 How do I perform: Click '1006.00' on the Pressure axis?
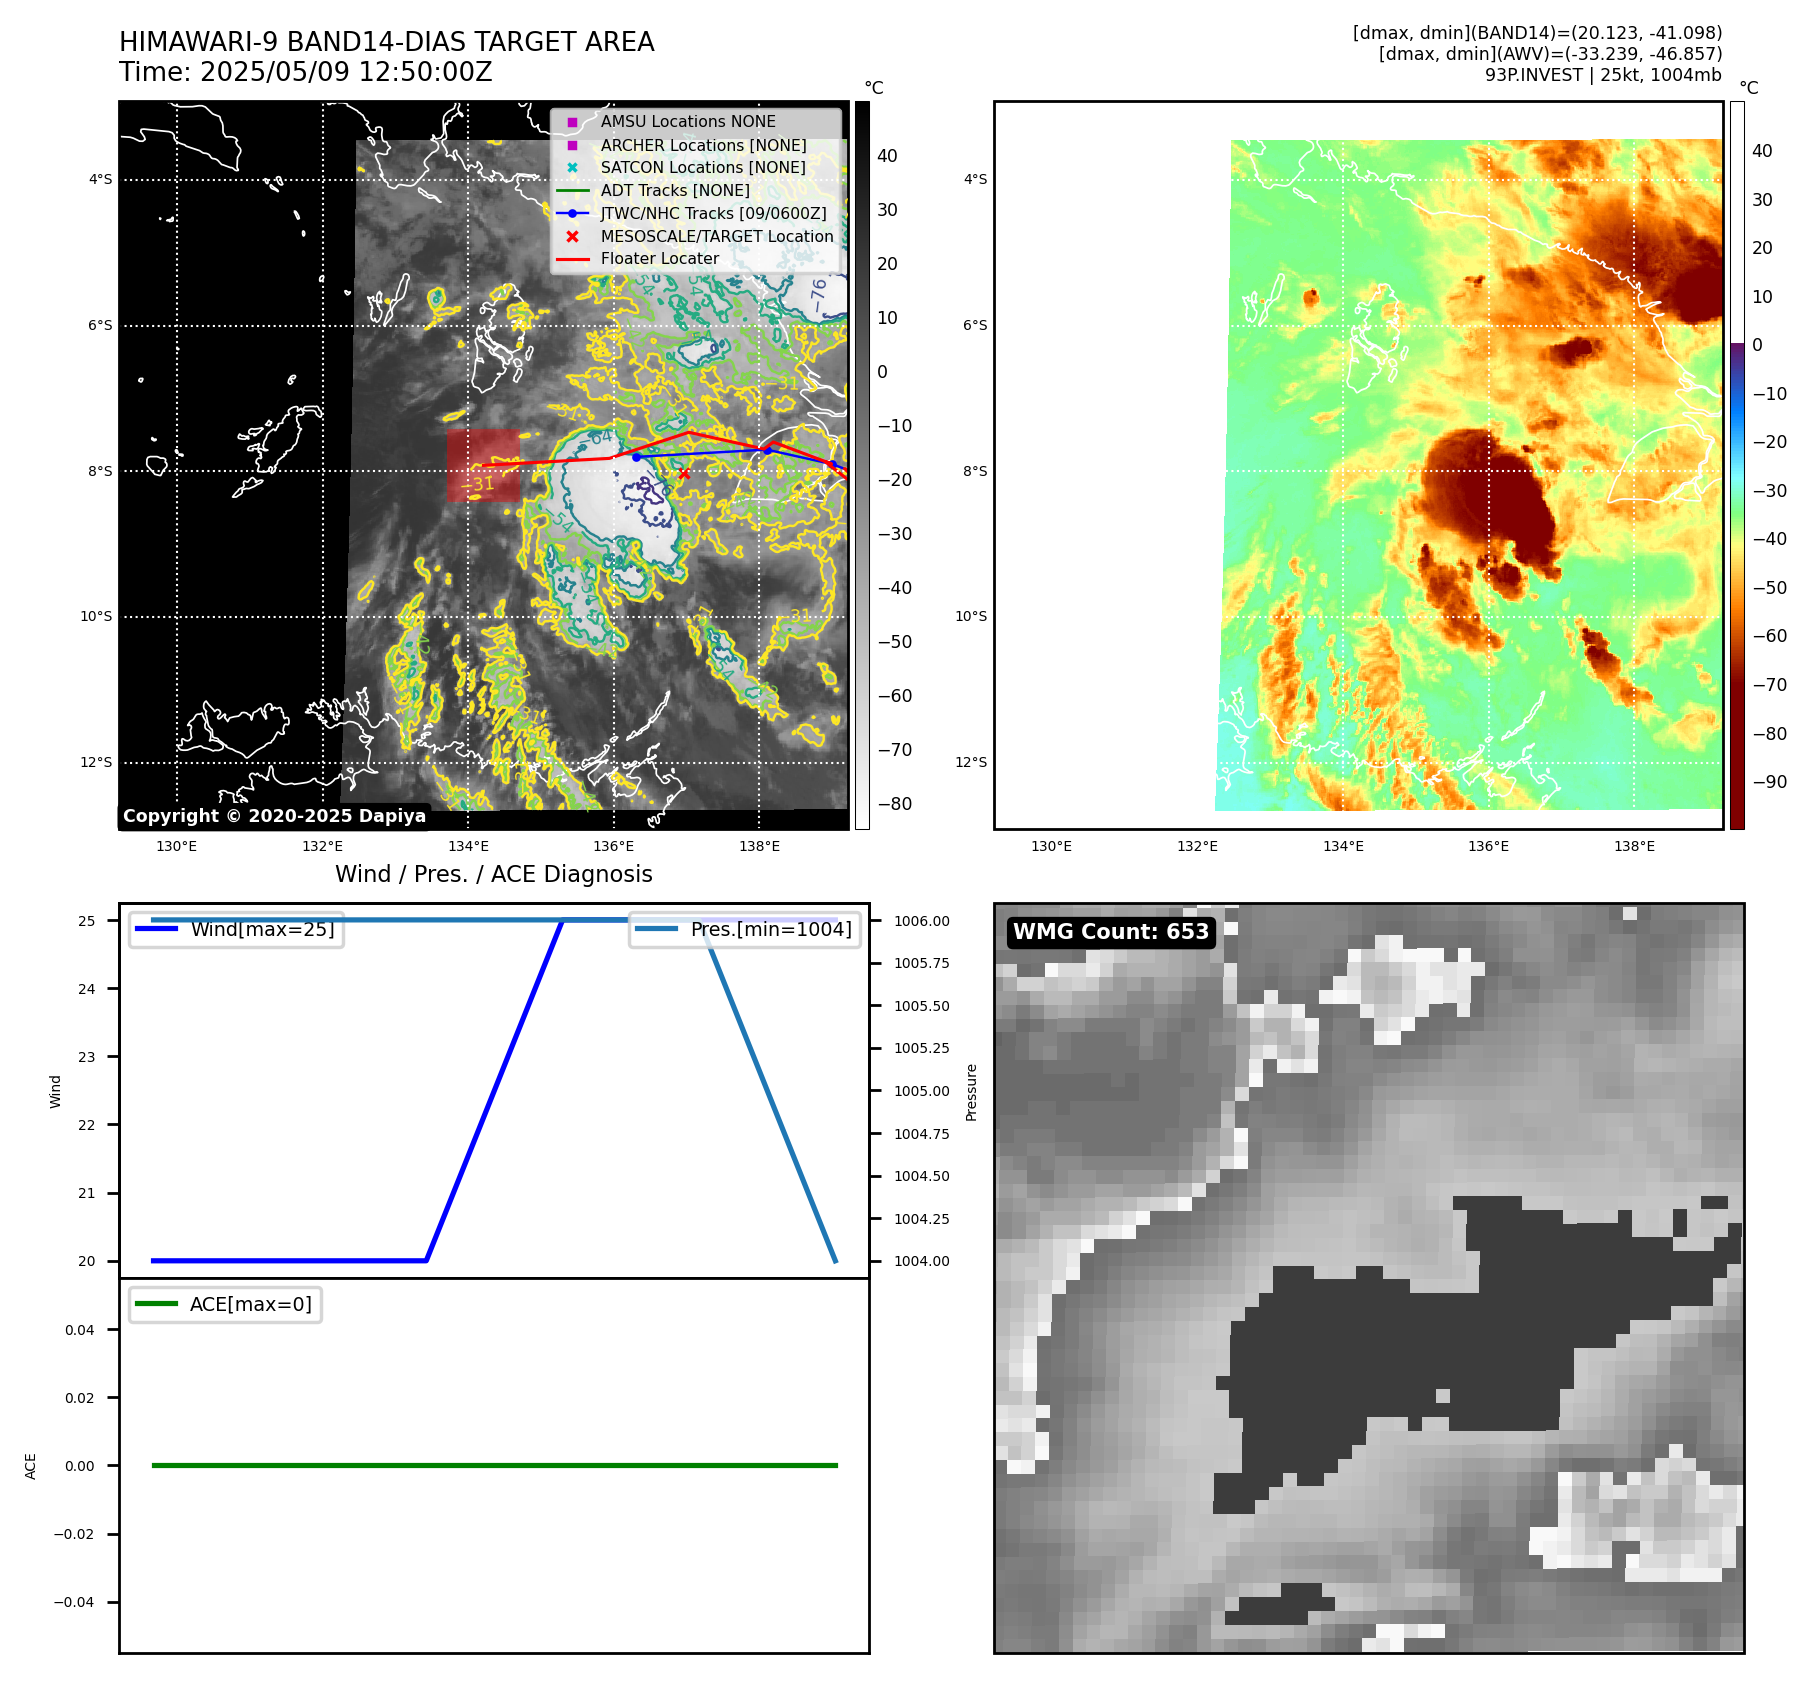(922, 921)
